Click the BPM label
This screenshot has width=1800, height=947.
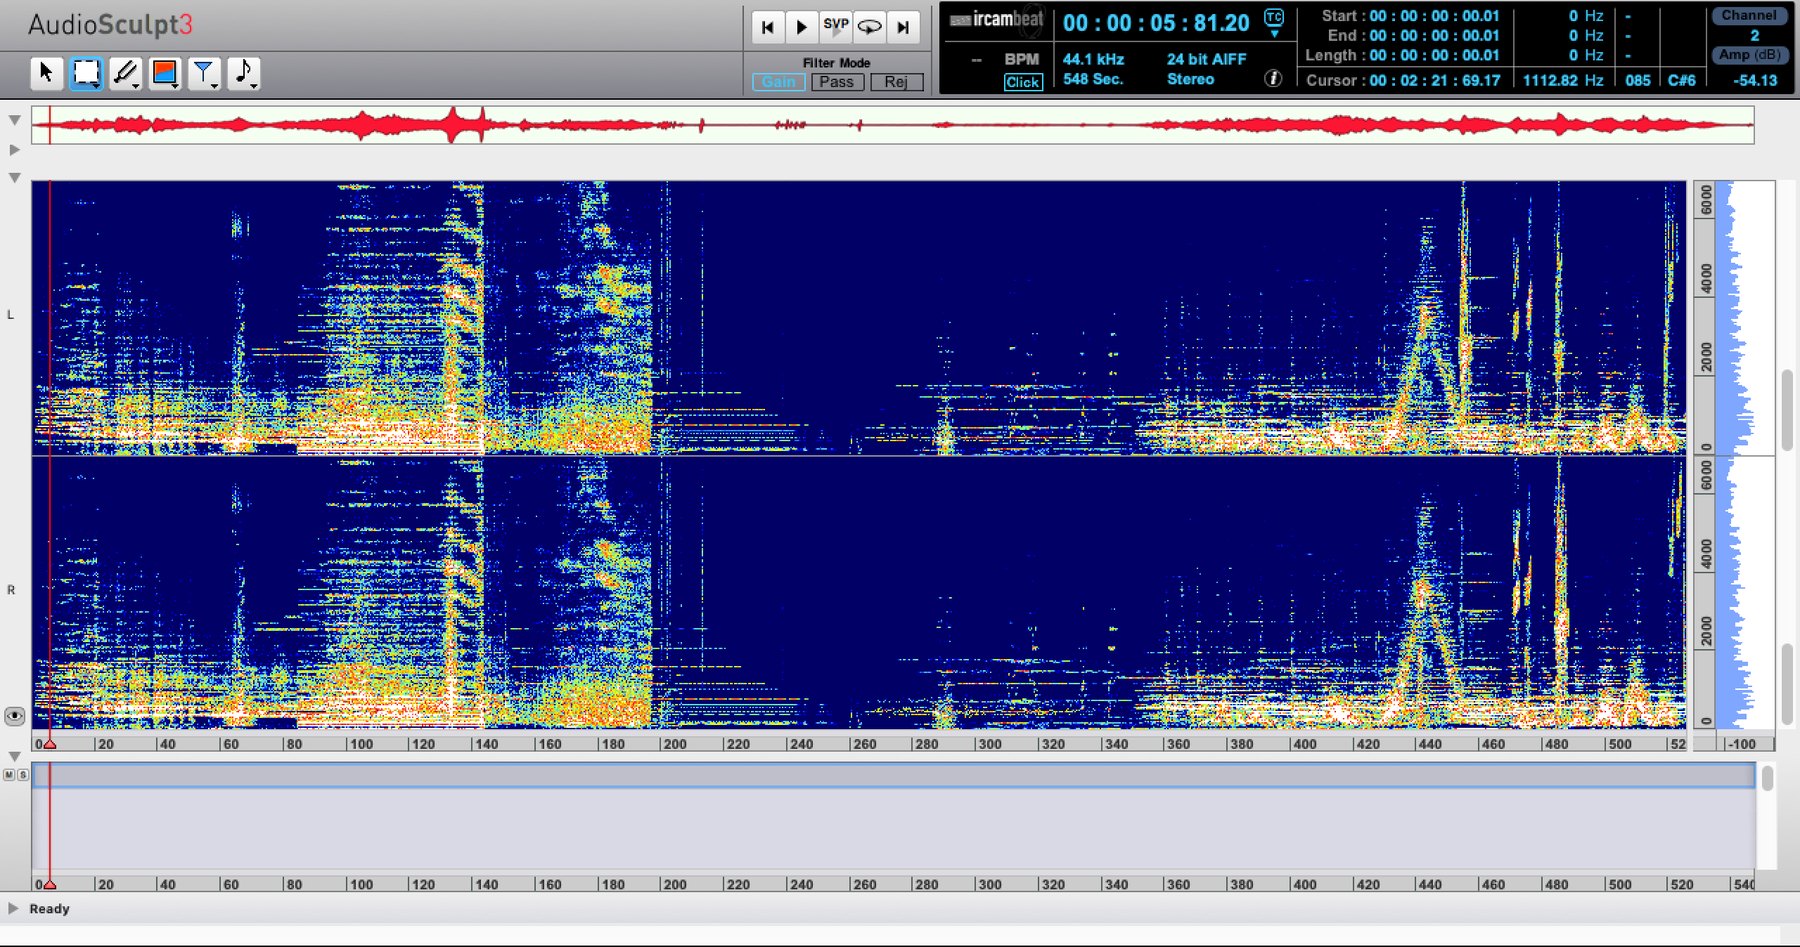[x=1022, y=59]
